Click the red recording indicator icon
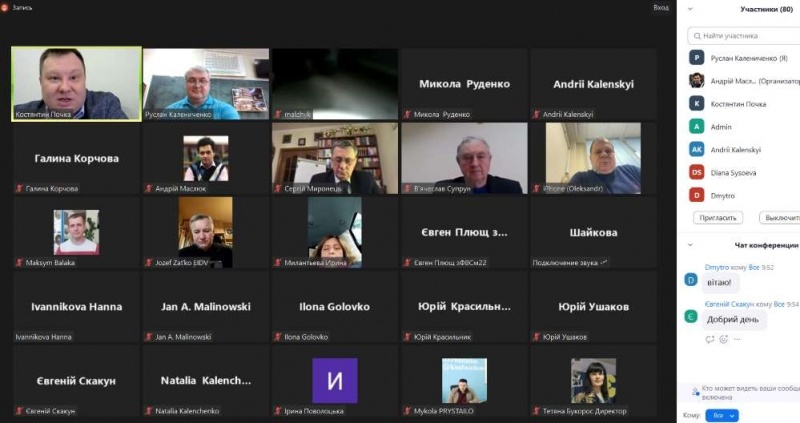Viewport: 800px width, 423px height. click(5, 7)
